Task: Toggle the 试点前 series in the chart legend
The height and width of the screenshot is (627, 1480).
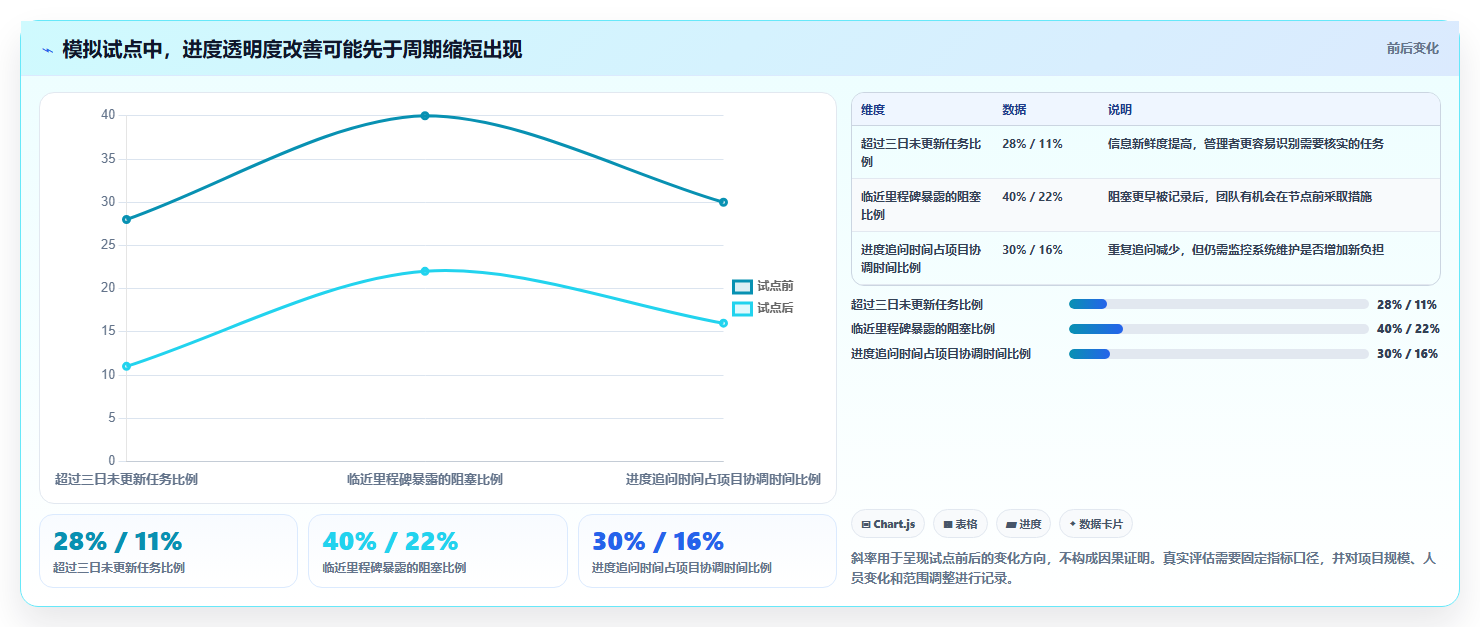Action: click(763, 286)
